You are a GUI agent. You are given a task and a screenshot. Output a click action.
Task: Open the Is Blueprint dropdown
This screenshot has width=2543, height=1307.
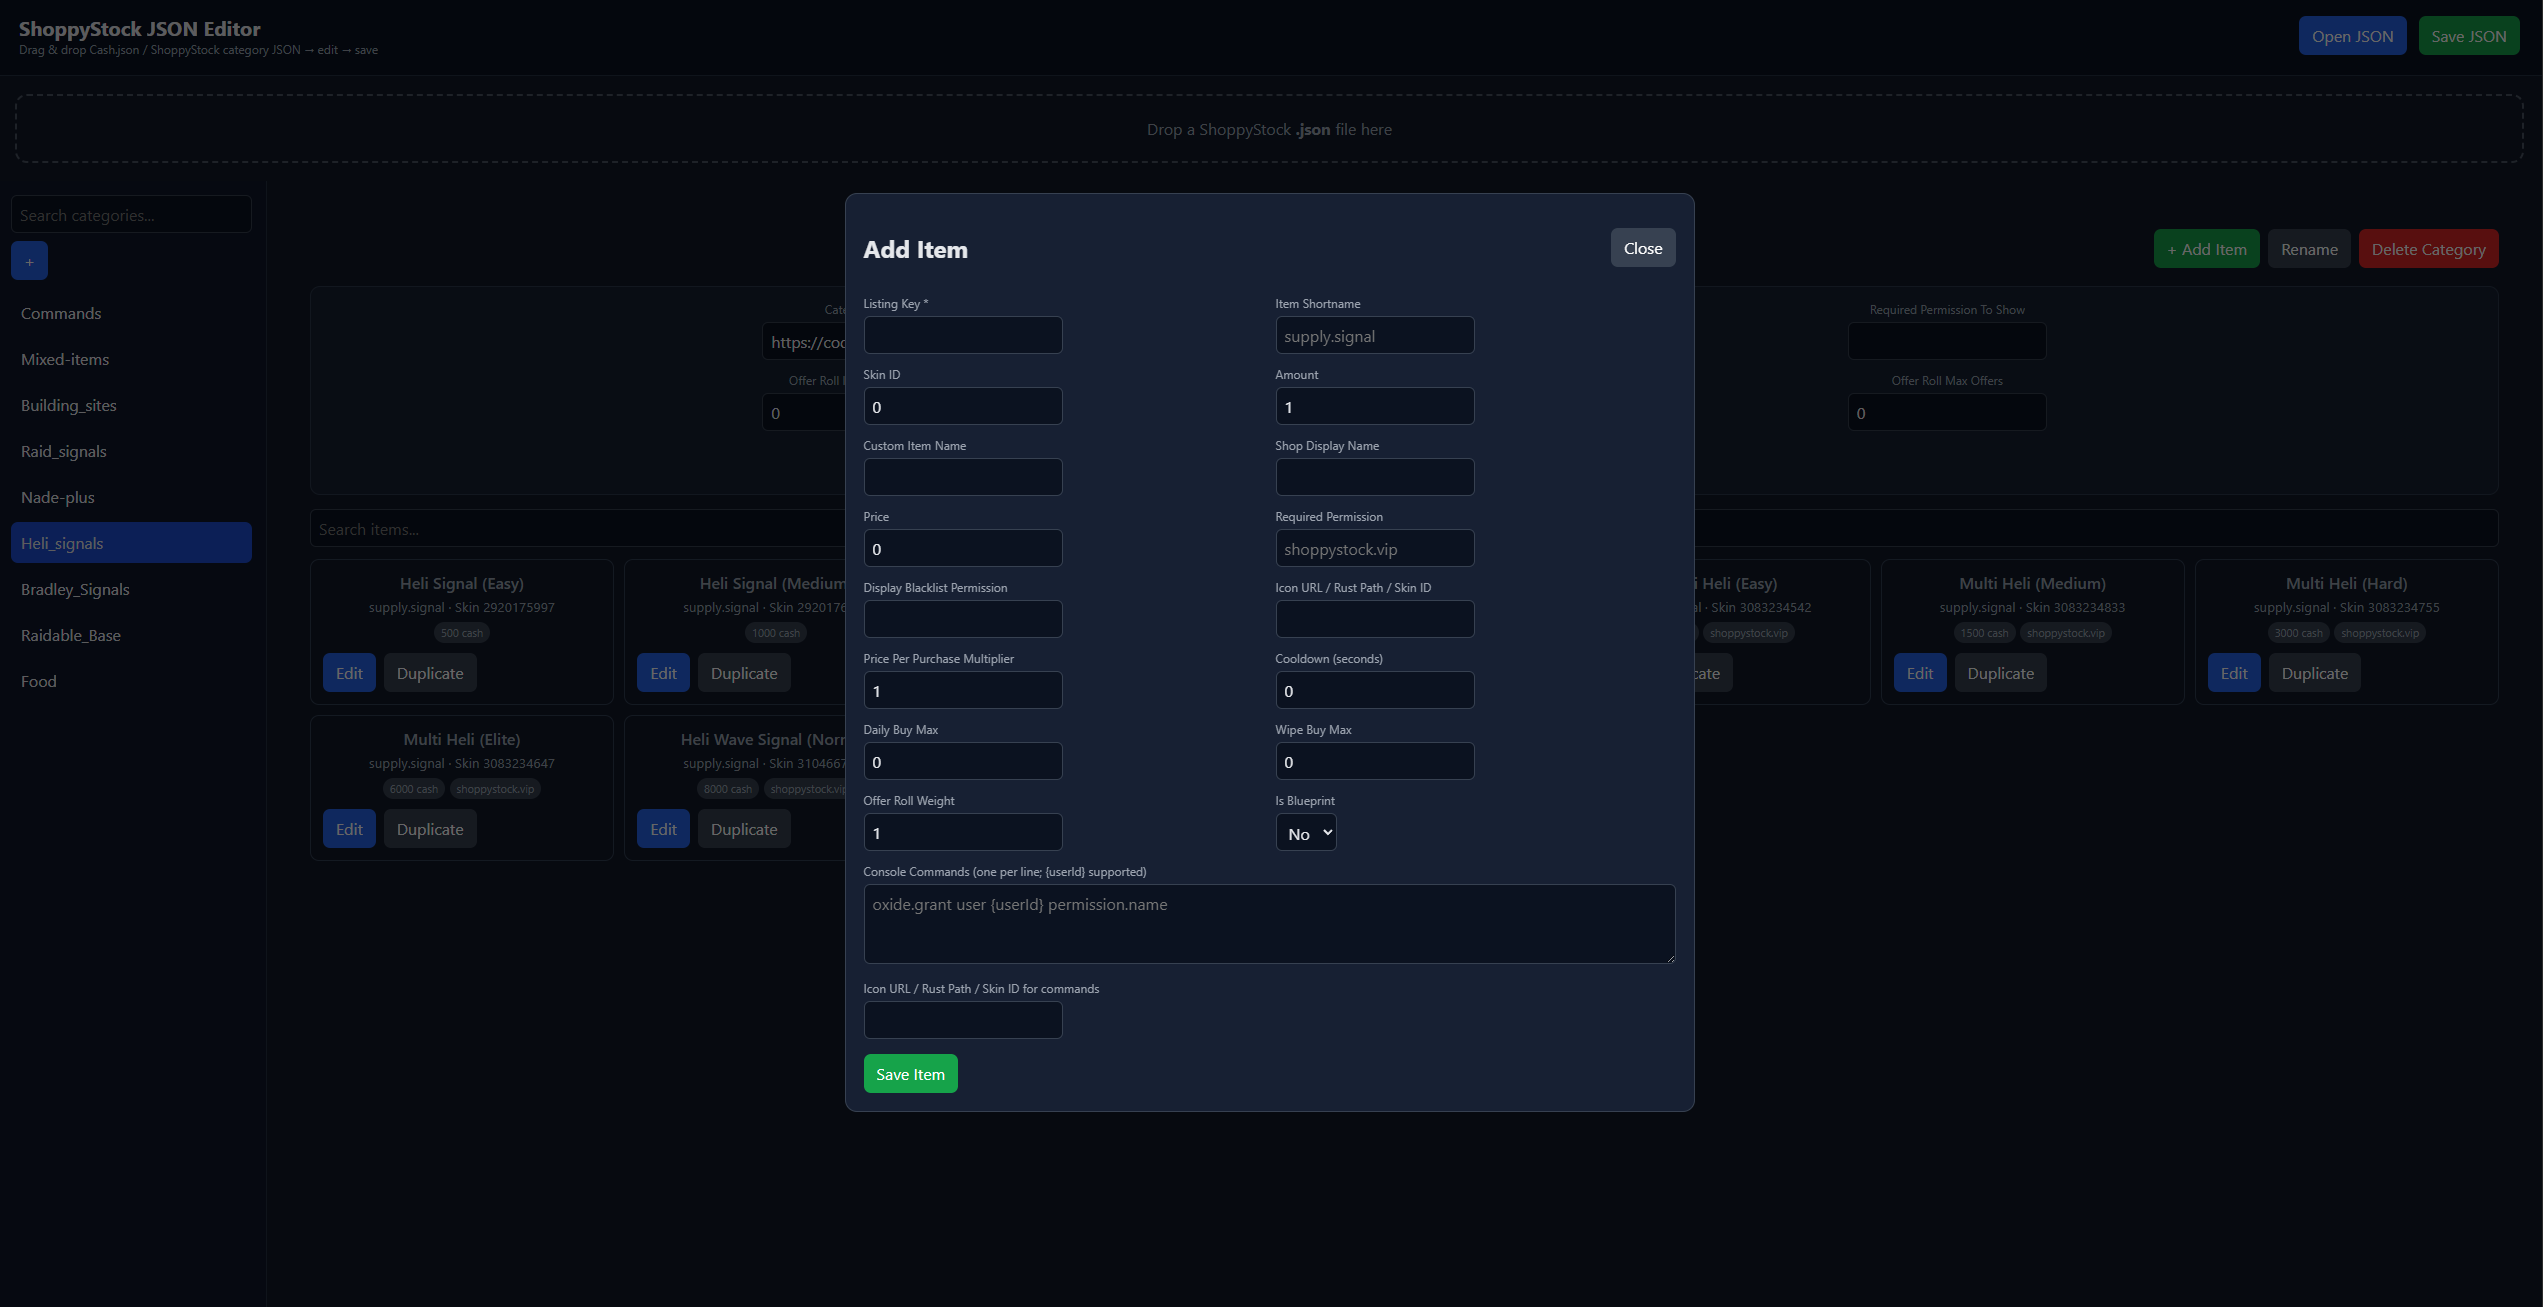pyautogui.click(x=1306, y=833)
